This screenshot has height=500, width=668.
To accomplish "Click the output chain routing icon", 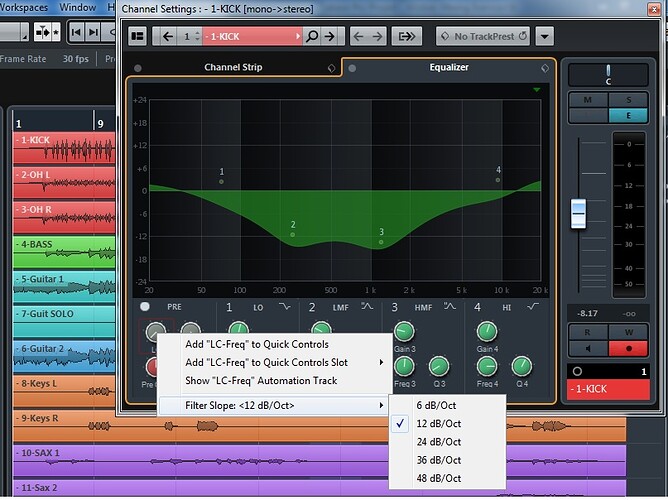I will pos(406,36).
